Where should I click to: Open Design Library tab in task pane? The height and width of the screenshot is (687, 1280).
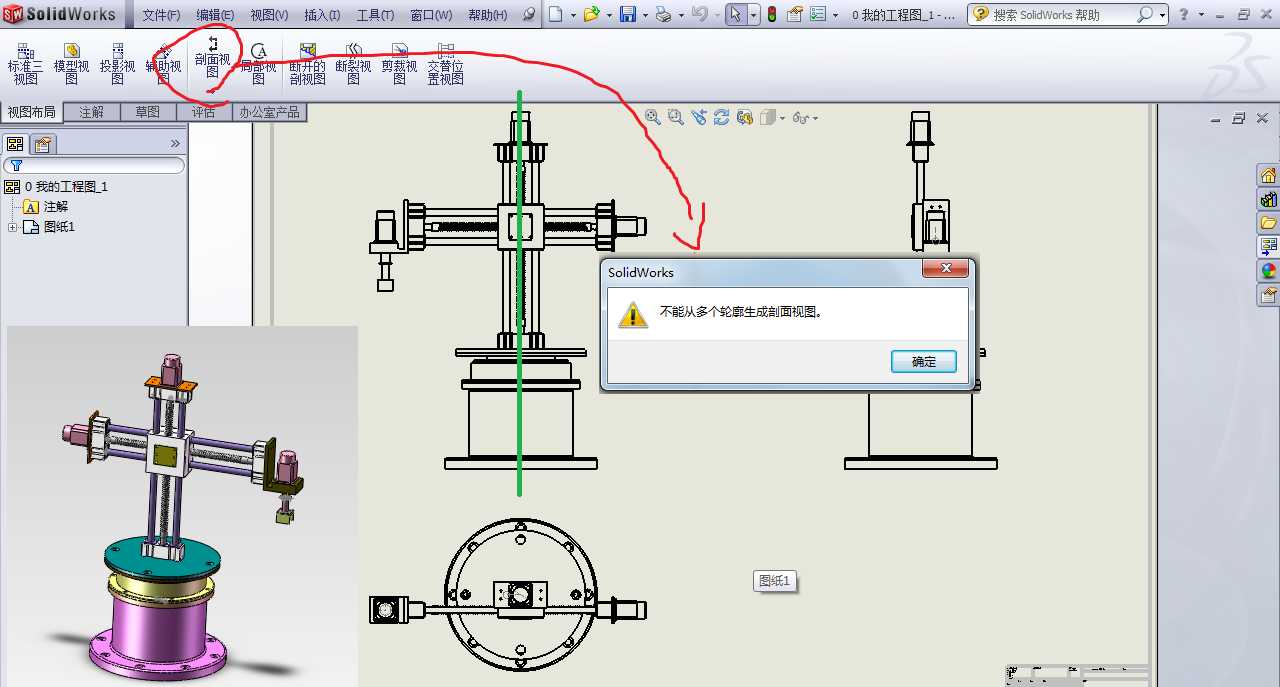click(x=1268, y=199)
